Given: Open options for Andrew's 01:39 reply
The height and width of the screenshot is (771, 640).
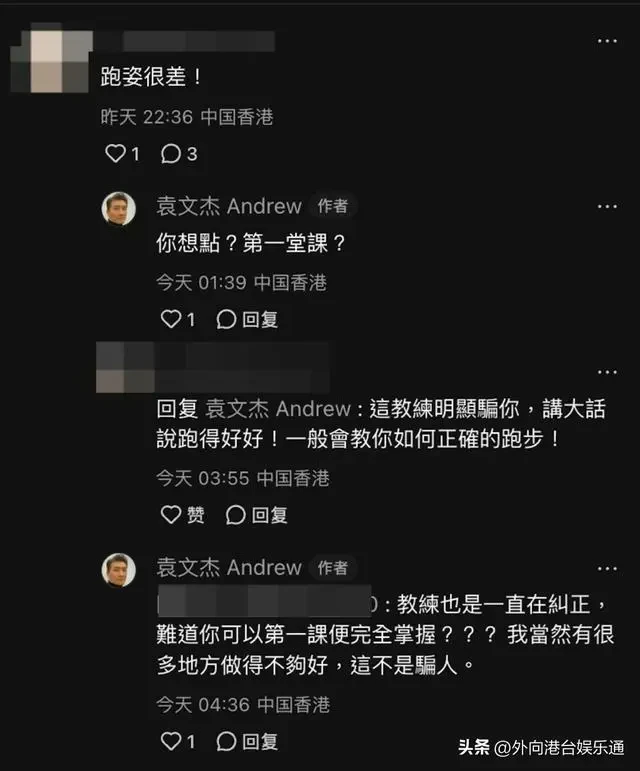Looking at the screenshot, I should [607, 207].
